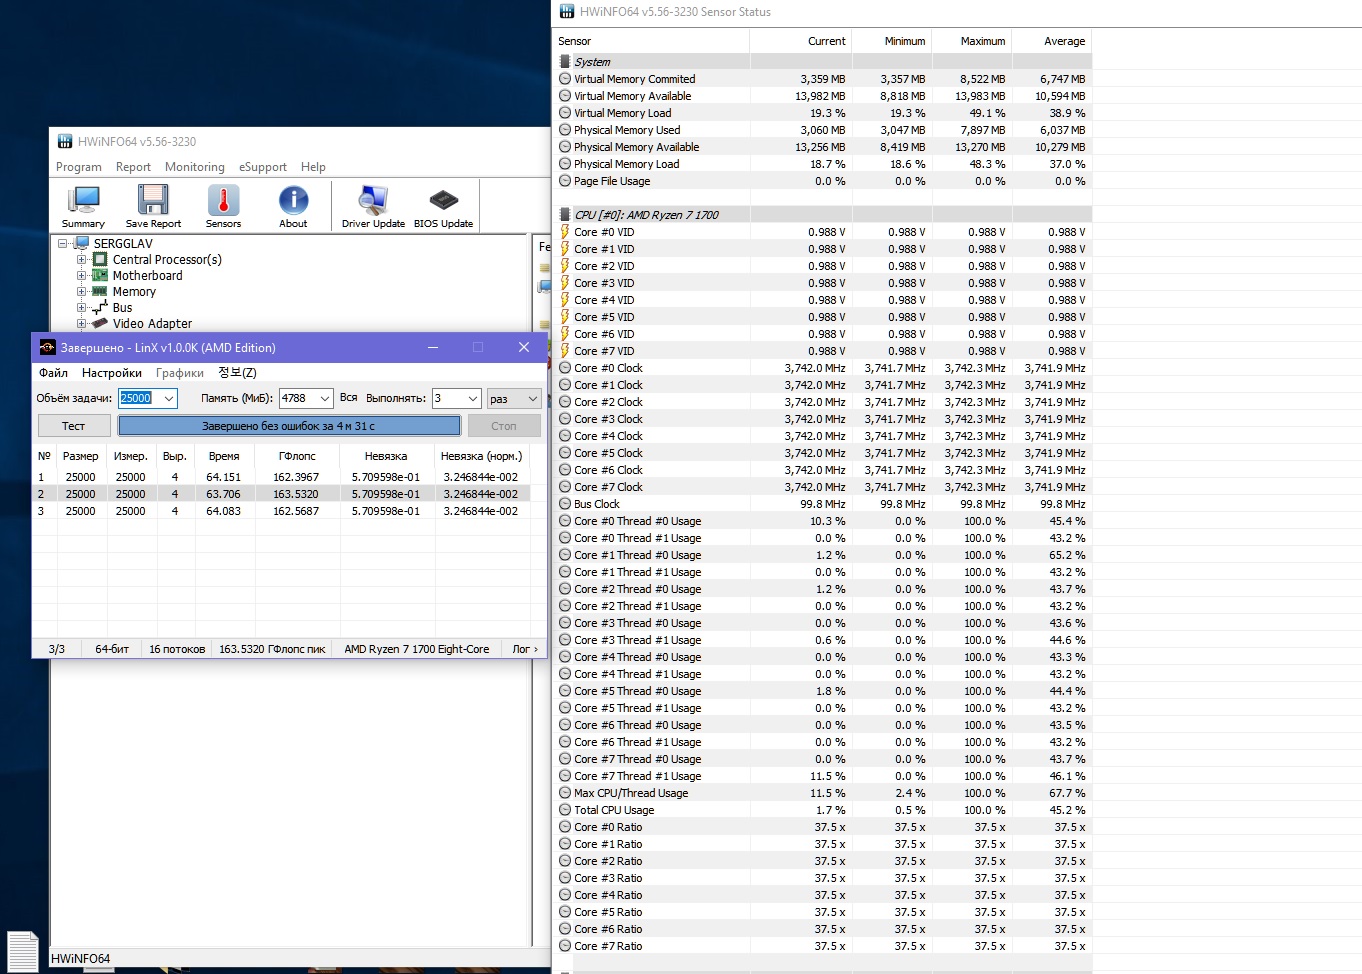The image size is (1362, 974).
Task: Open the Настройки menu in LinX
Action: click(x=112, y=373)
